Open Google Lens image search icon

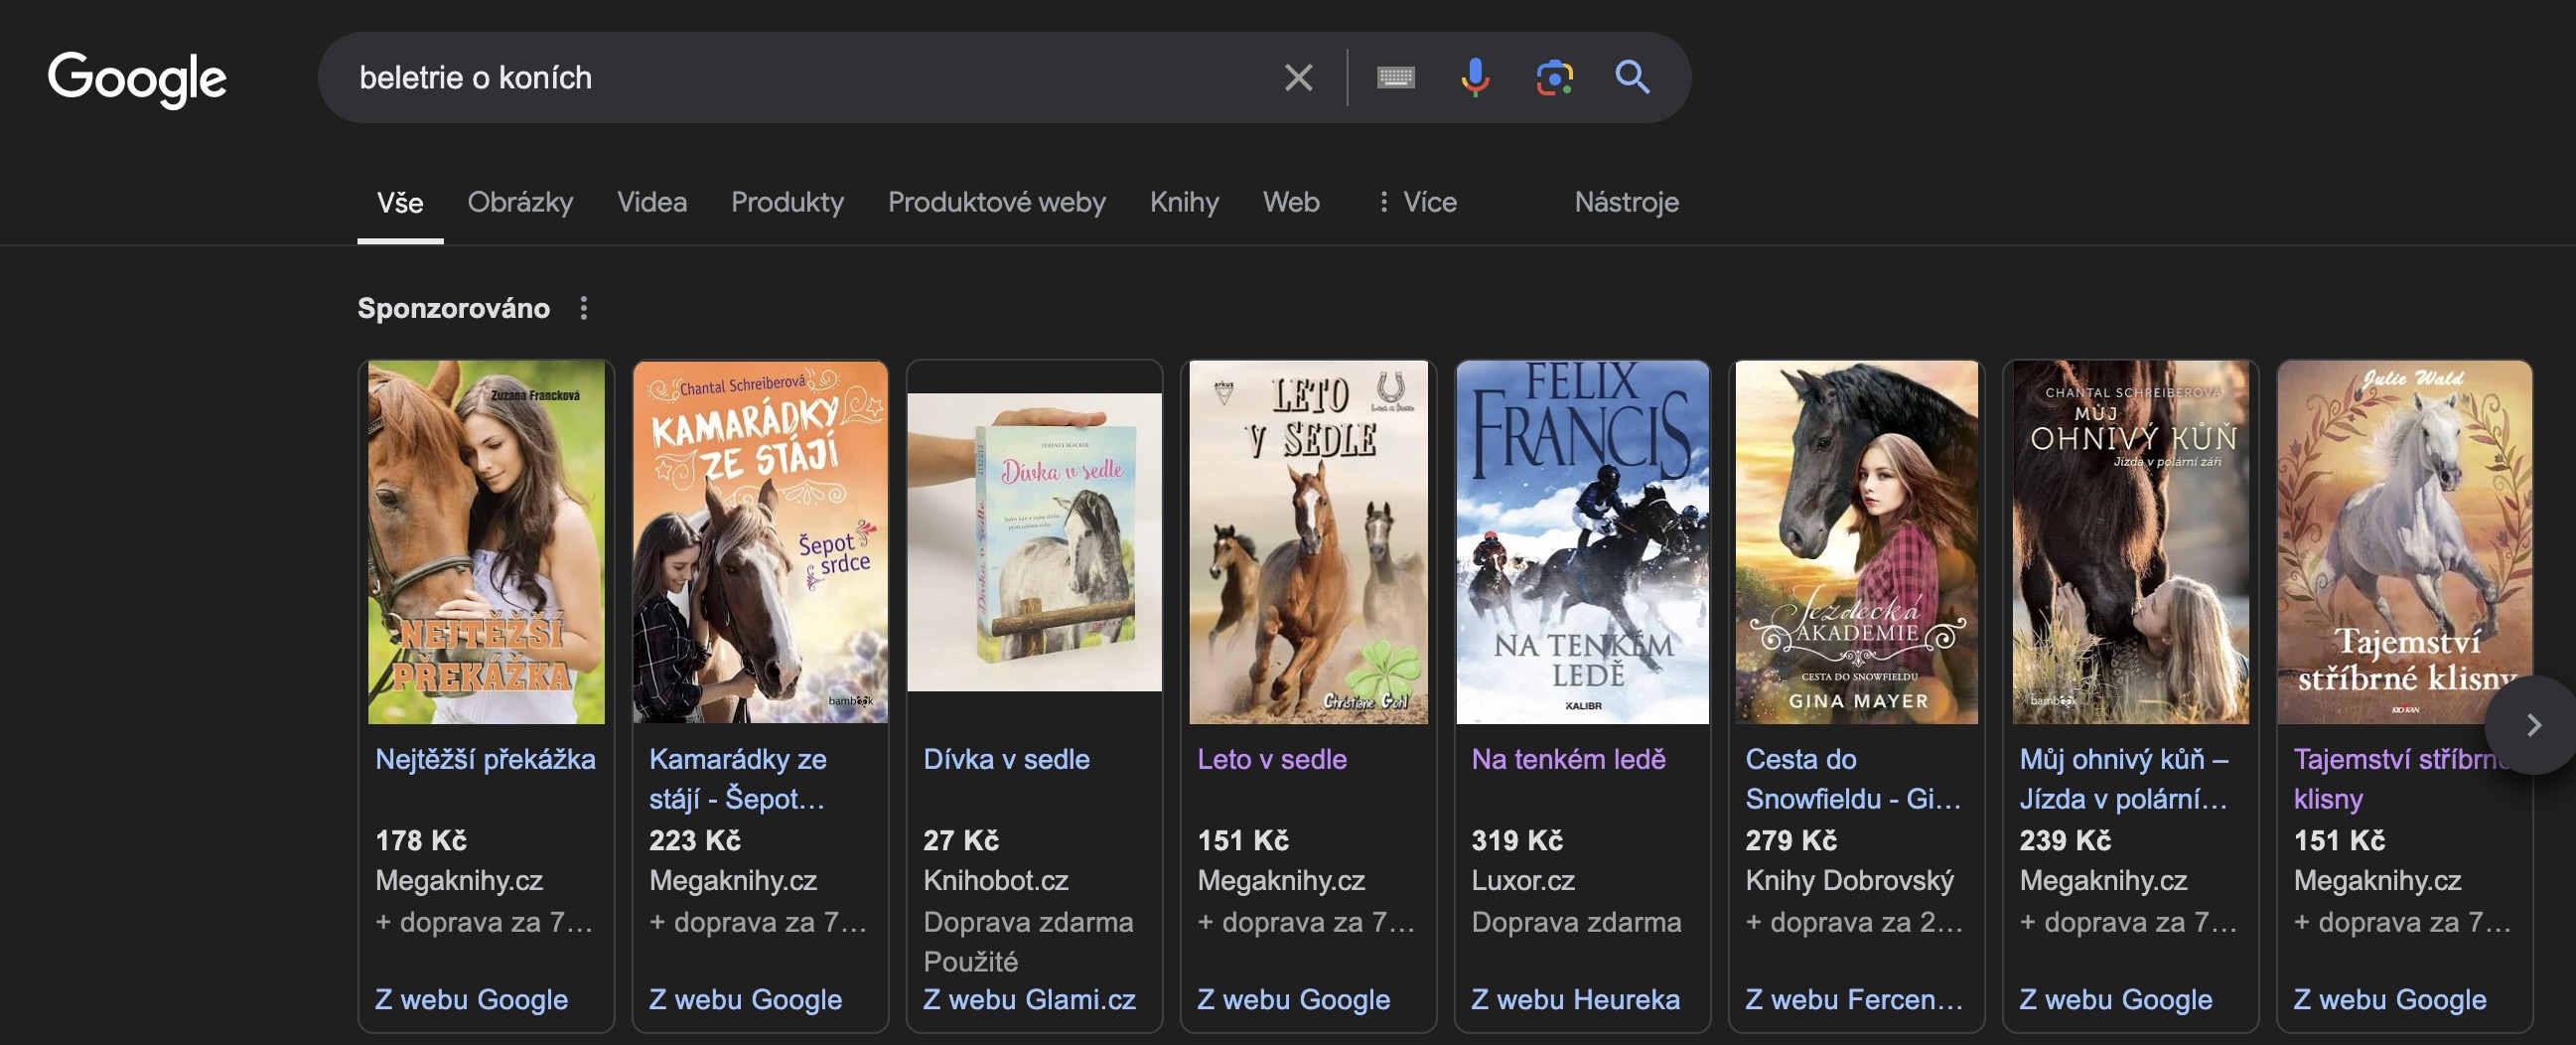[1554, 78]
